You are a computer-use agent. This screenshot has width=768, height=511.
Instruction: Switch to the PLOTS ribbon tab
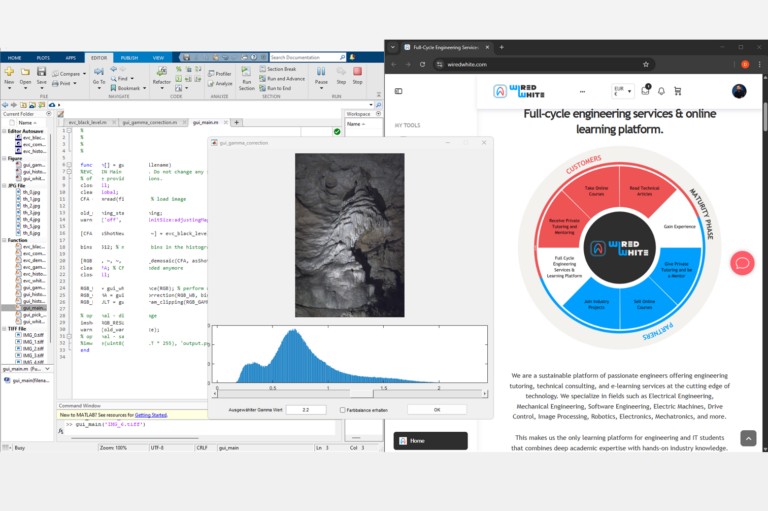click(x=43, y=58)
